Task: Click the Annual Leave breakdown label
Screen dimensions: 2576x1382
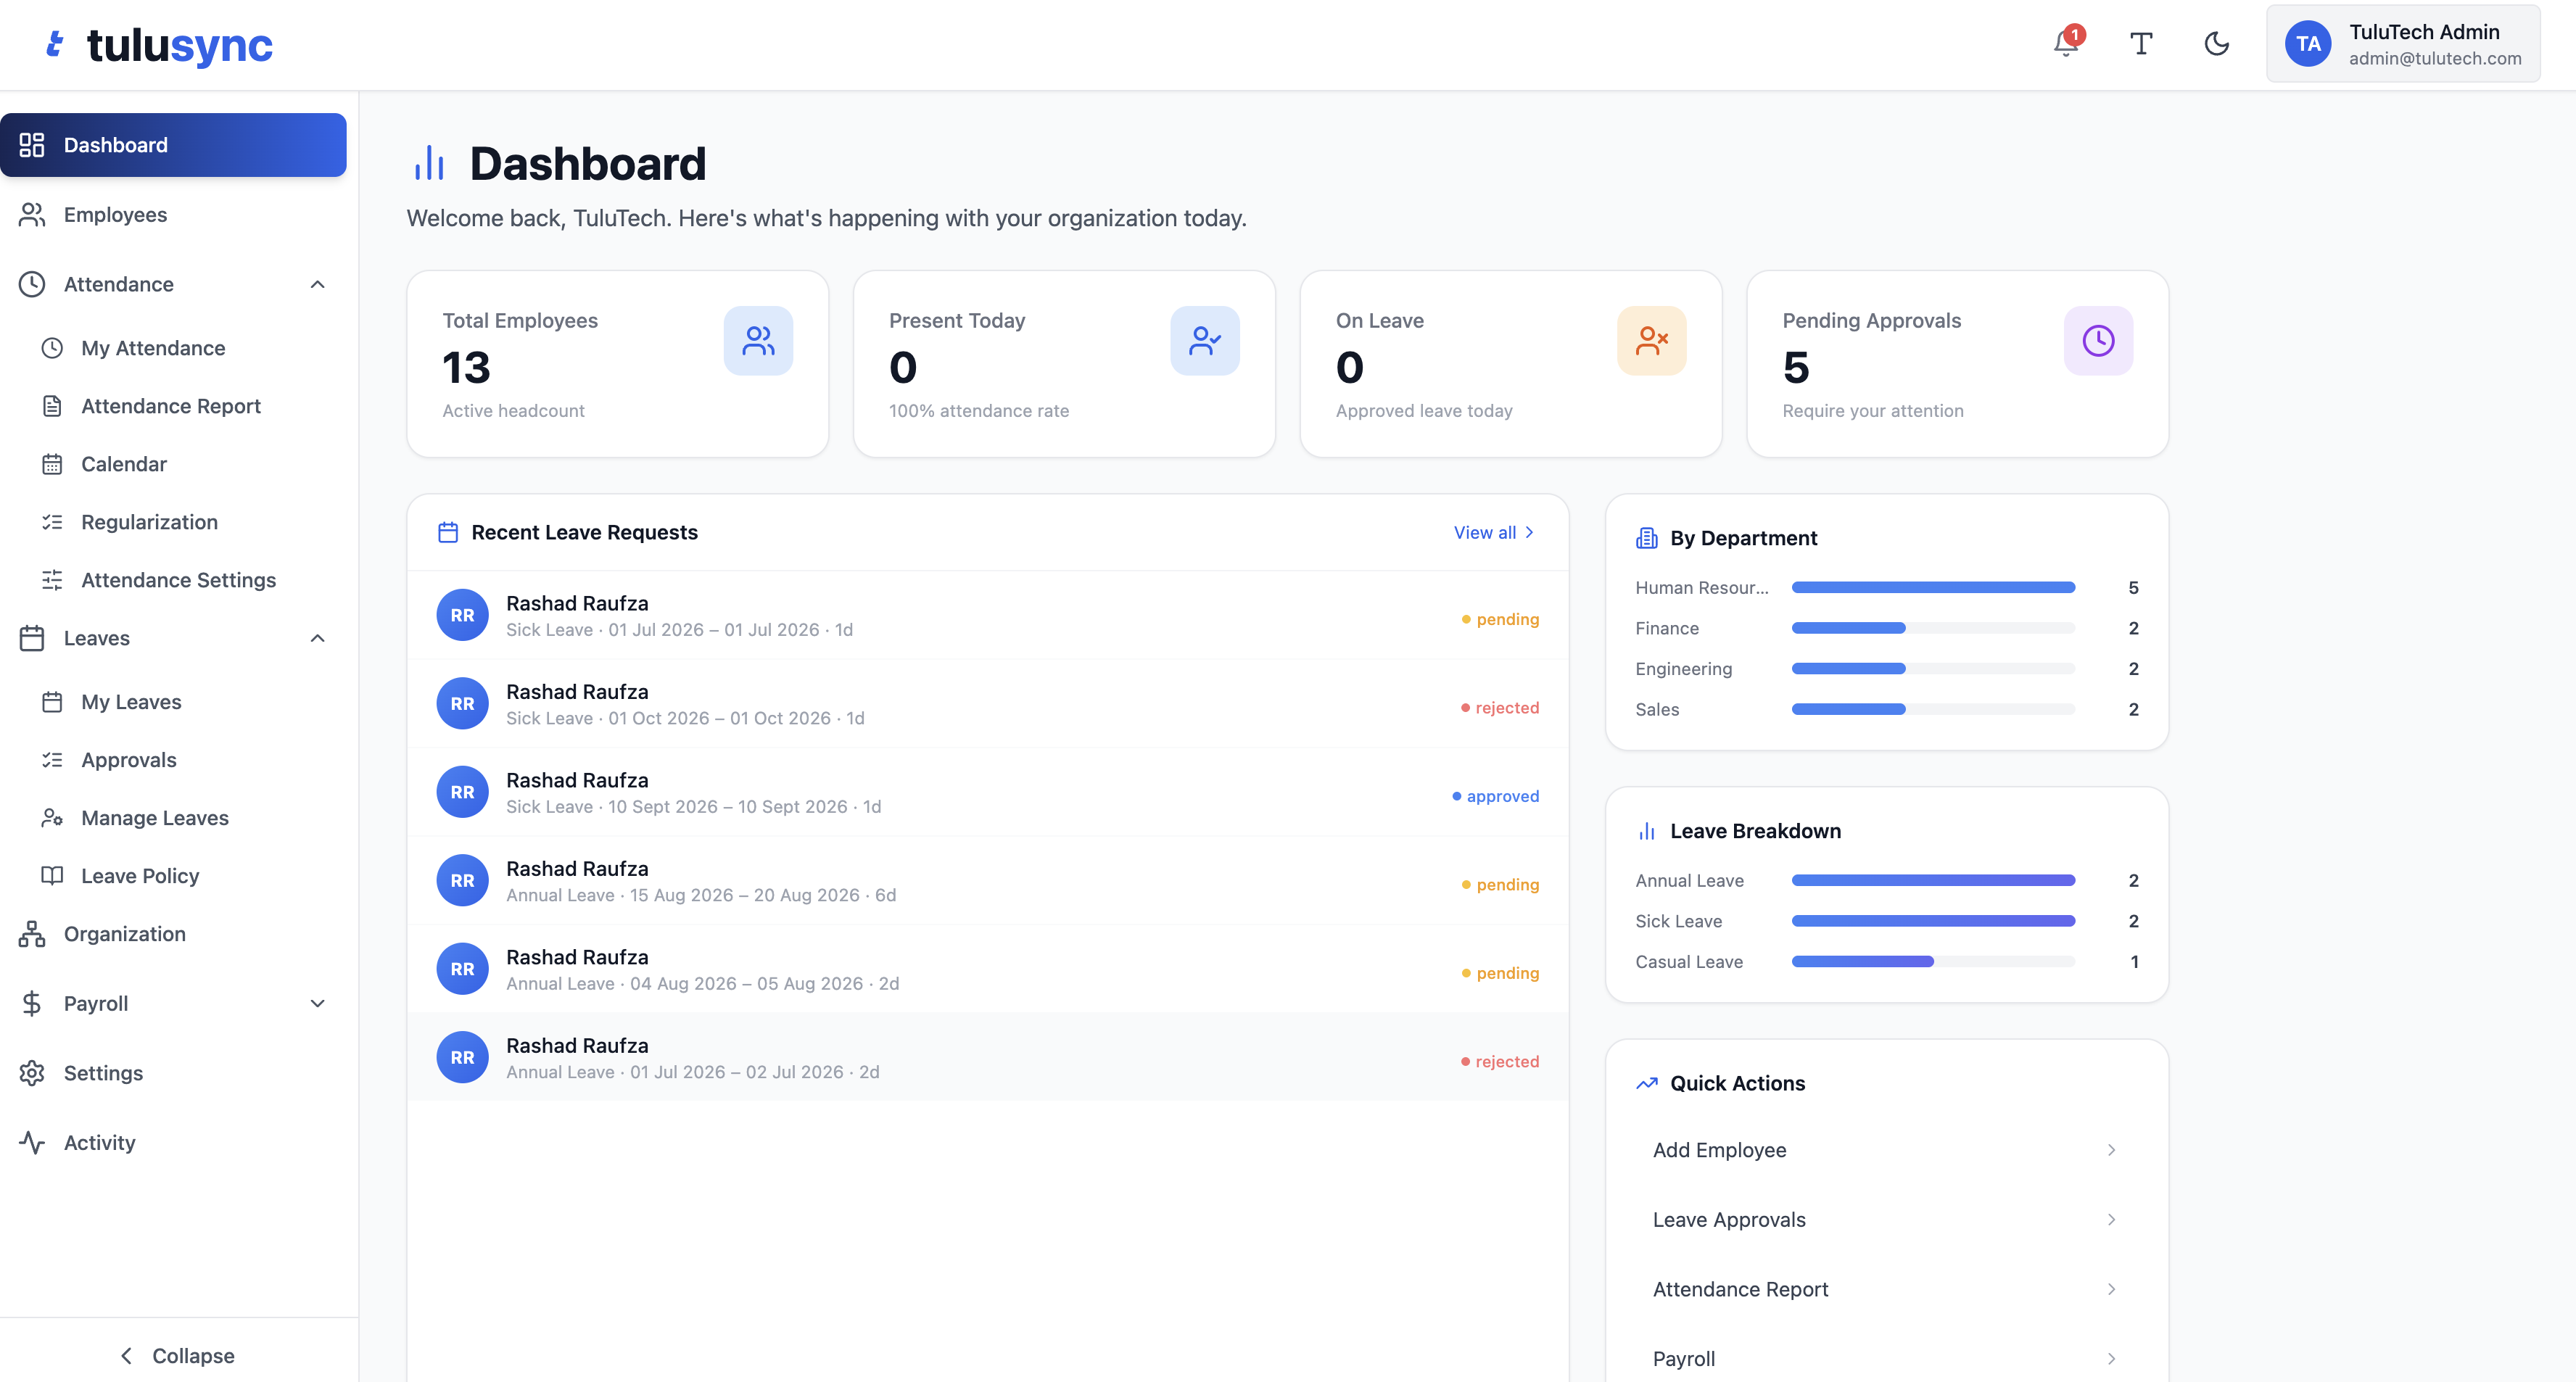Action: coord(1689,881)
